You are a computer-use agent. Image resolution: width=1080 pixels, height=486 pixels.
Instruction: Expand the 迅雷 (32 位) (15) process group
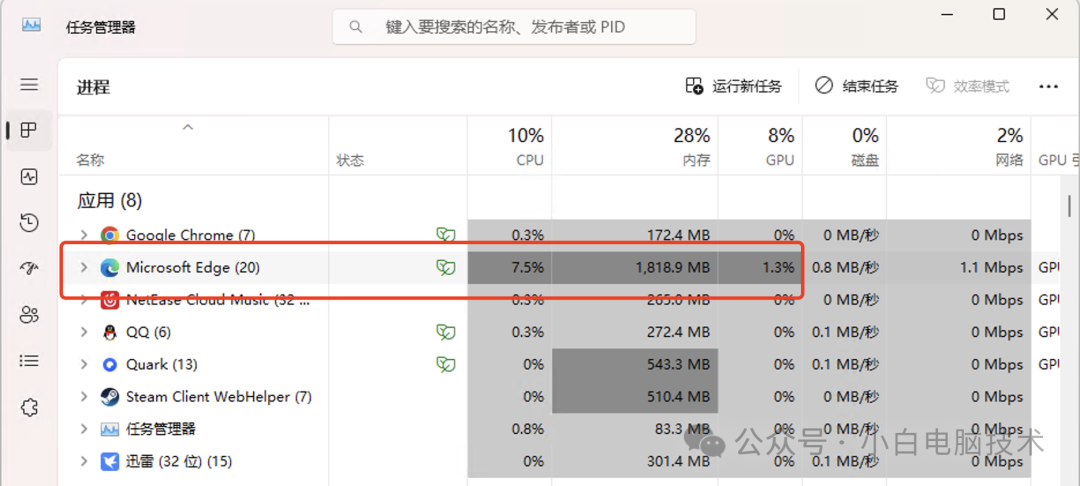click(83, 461)
